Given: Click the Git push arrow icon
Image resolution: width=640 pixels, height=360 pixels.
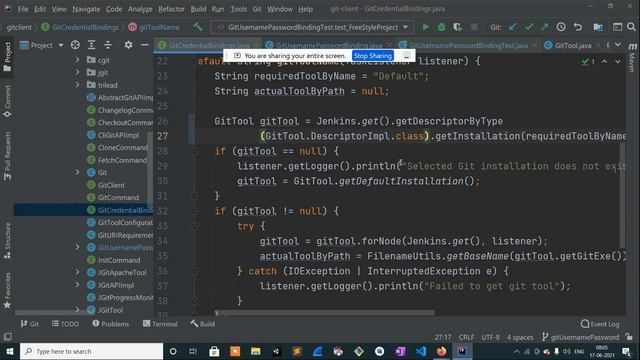Looking at the screenshot, I should tap(544, 27).
